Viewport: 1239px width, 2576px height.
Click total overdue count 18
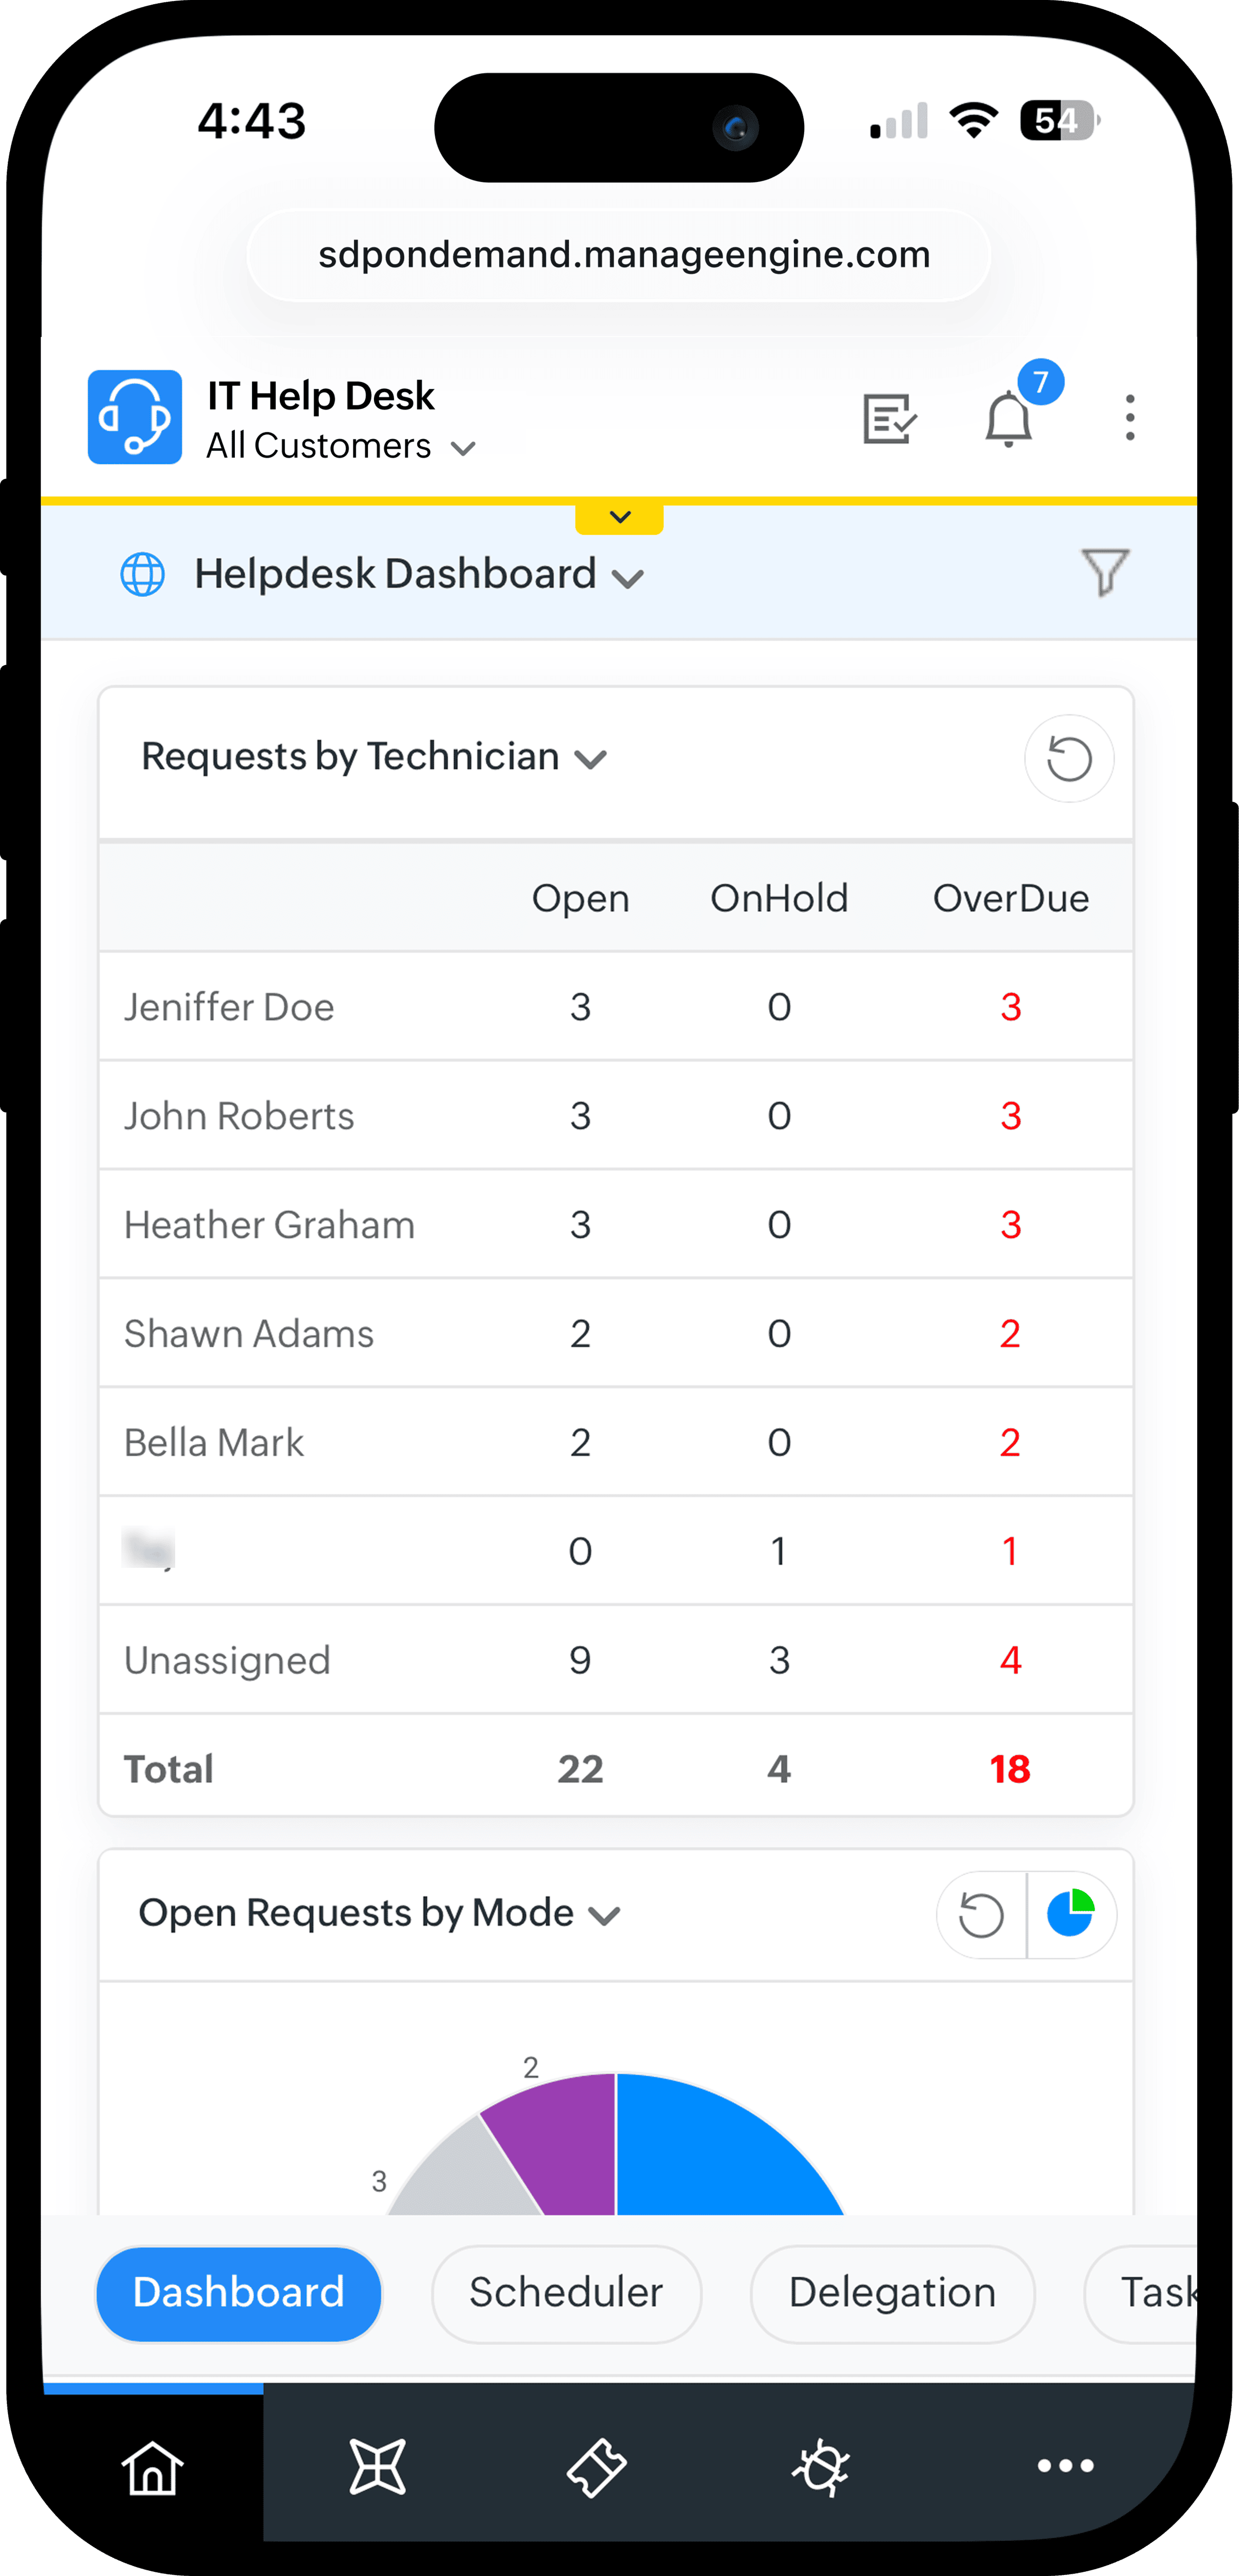[1010, 1770]
